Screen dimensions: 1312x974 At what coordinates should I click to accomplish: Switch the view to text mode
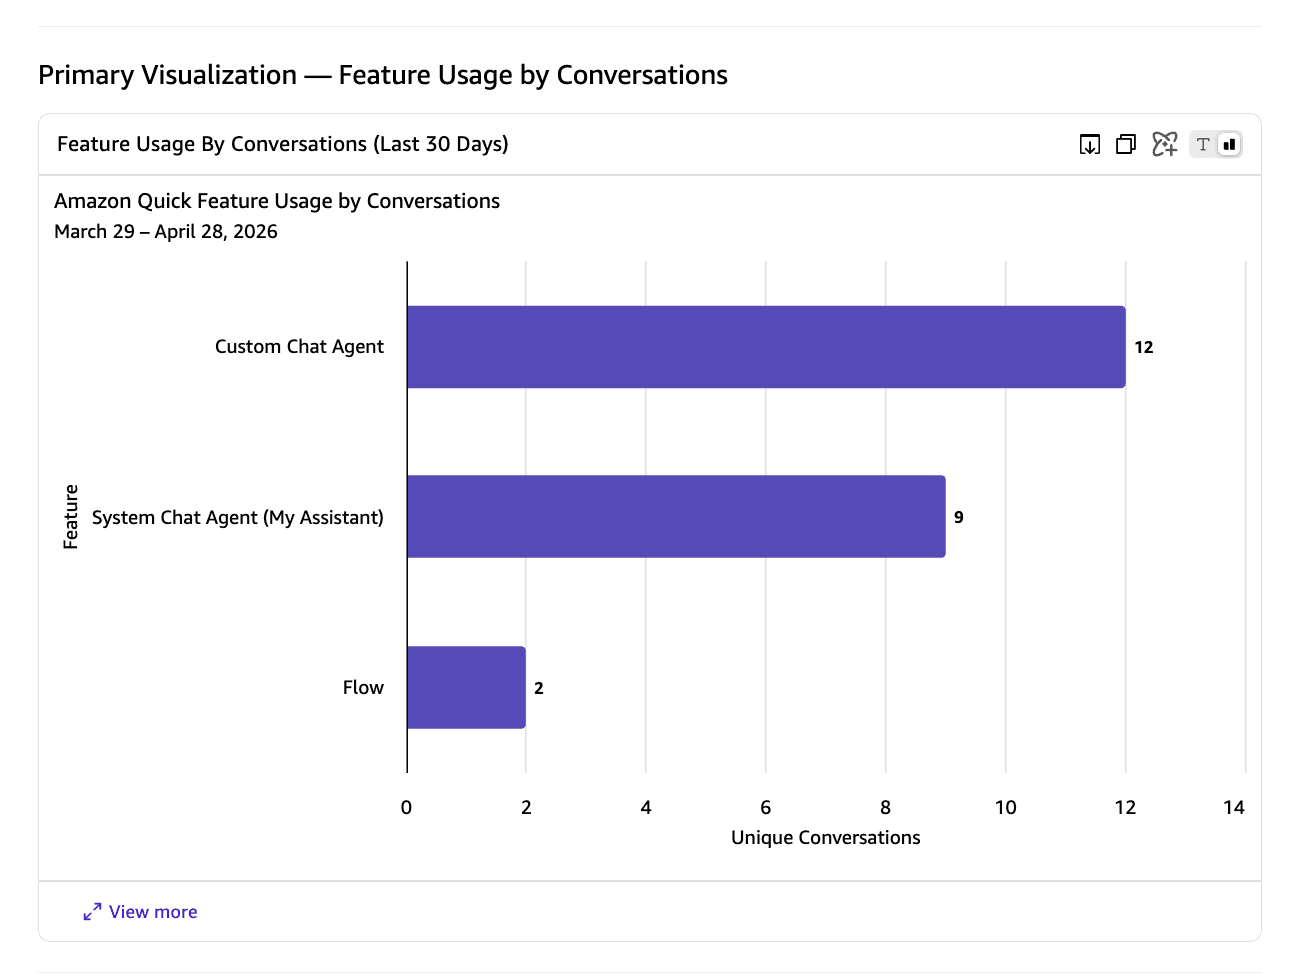tap(1203, 144)
